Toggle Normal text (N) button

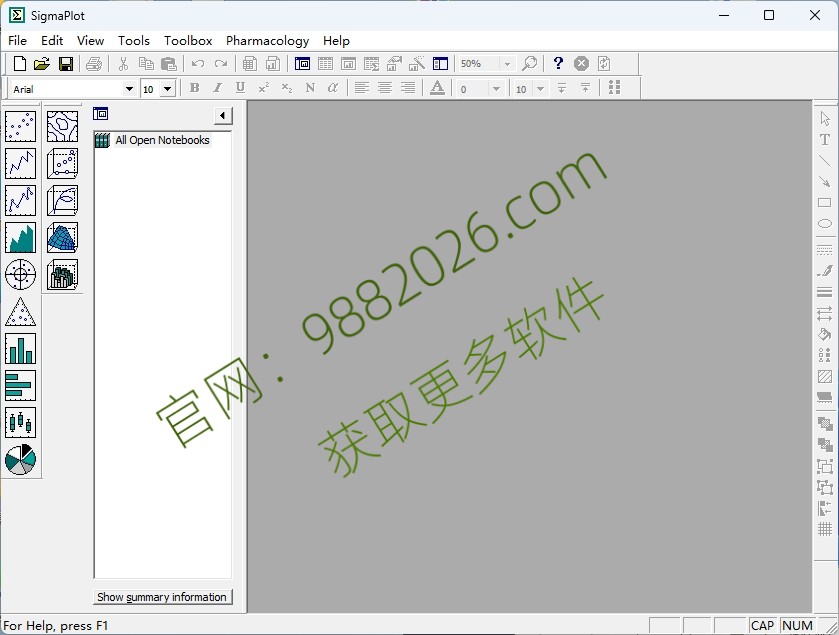point(310,88)
